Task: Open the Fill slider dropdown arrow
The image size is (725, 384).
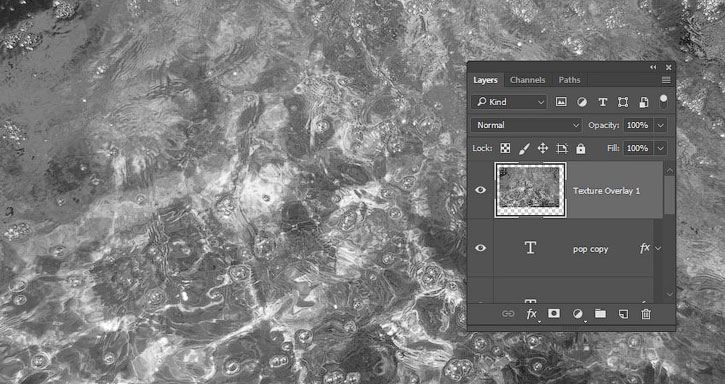Action: pos(661,149)
